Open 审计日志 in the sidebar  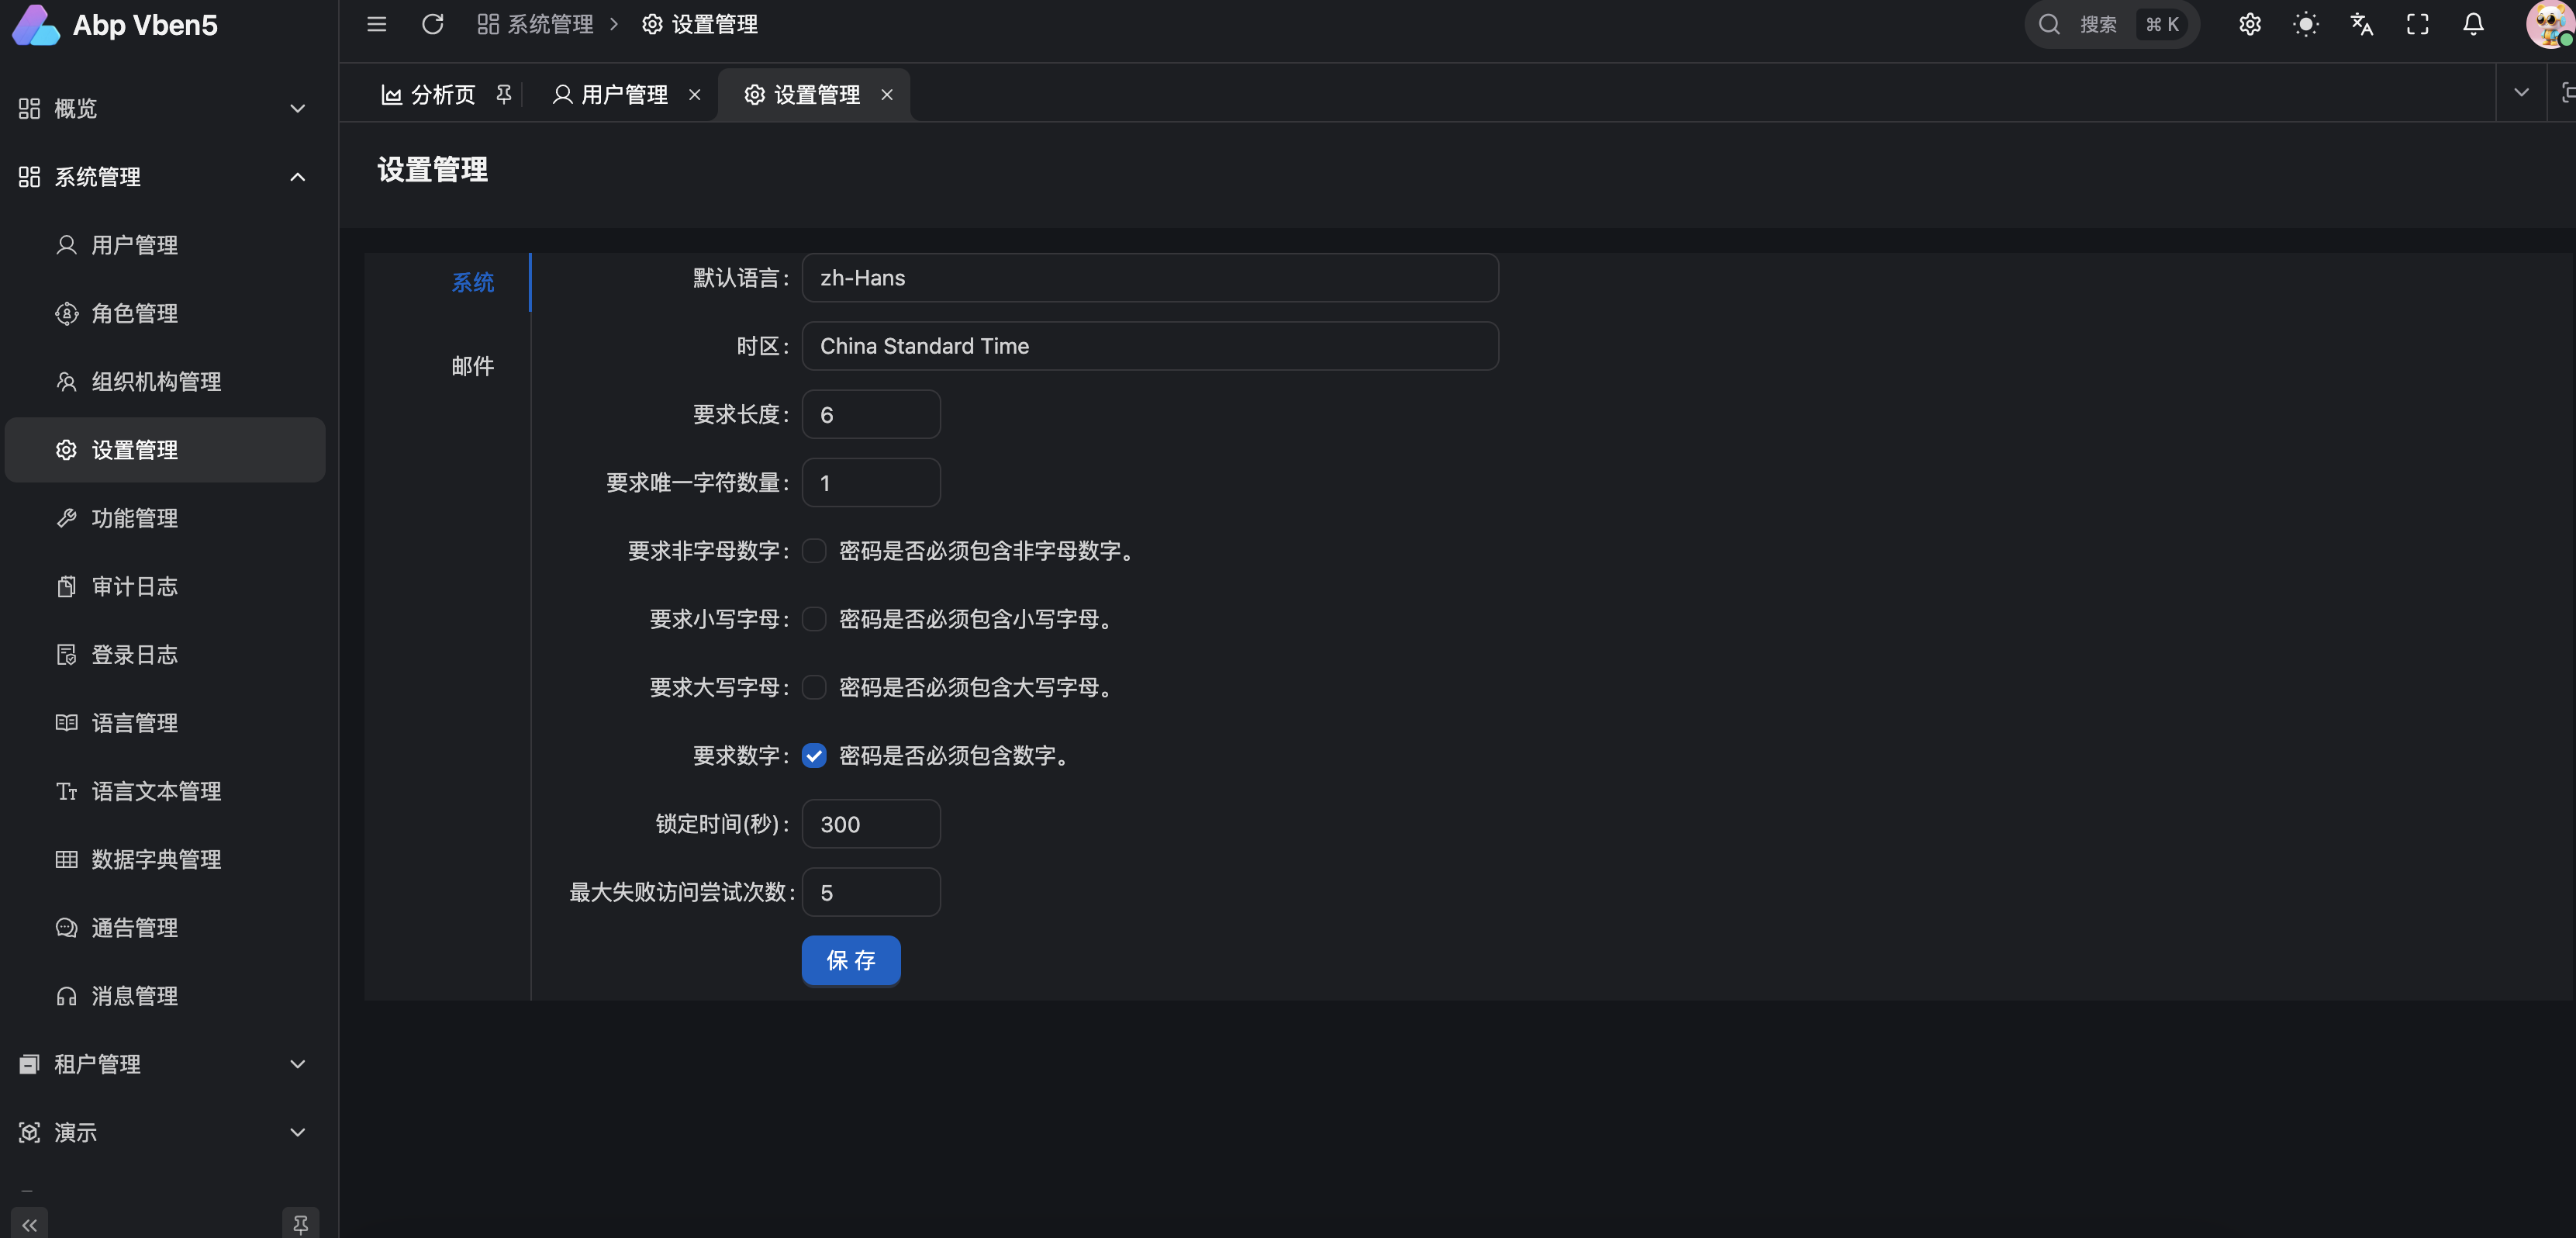pos(165,586)
